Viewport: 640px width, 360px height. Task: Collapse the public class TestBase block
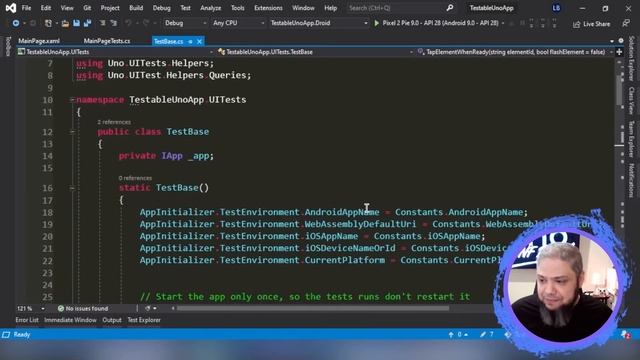click(72, 132)
